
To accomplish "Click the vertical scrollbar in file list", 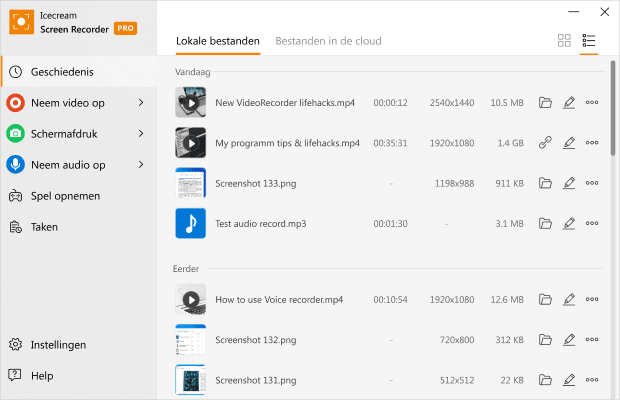I will click(x=613, y=110).
